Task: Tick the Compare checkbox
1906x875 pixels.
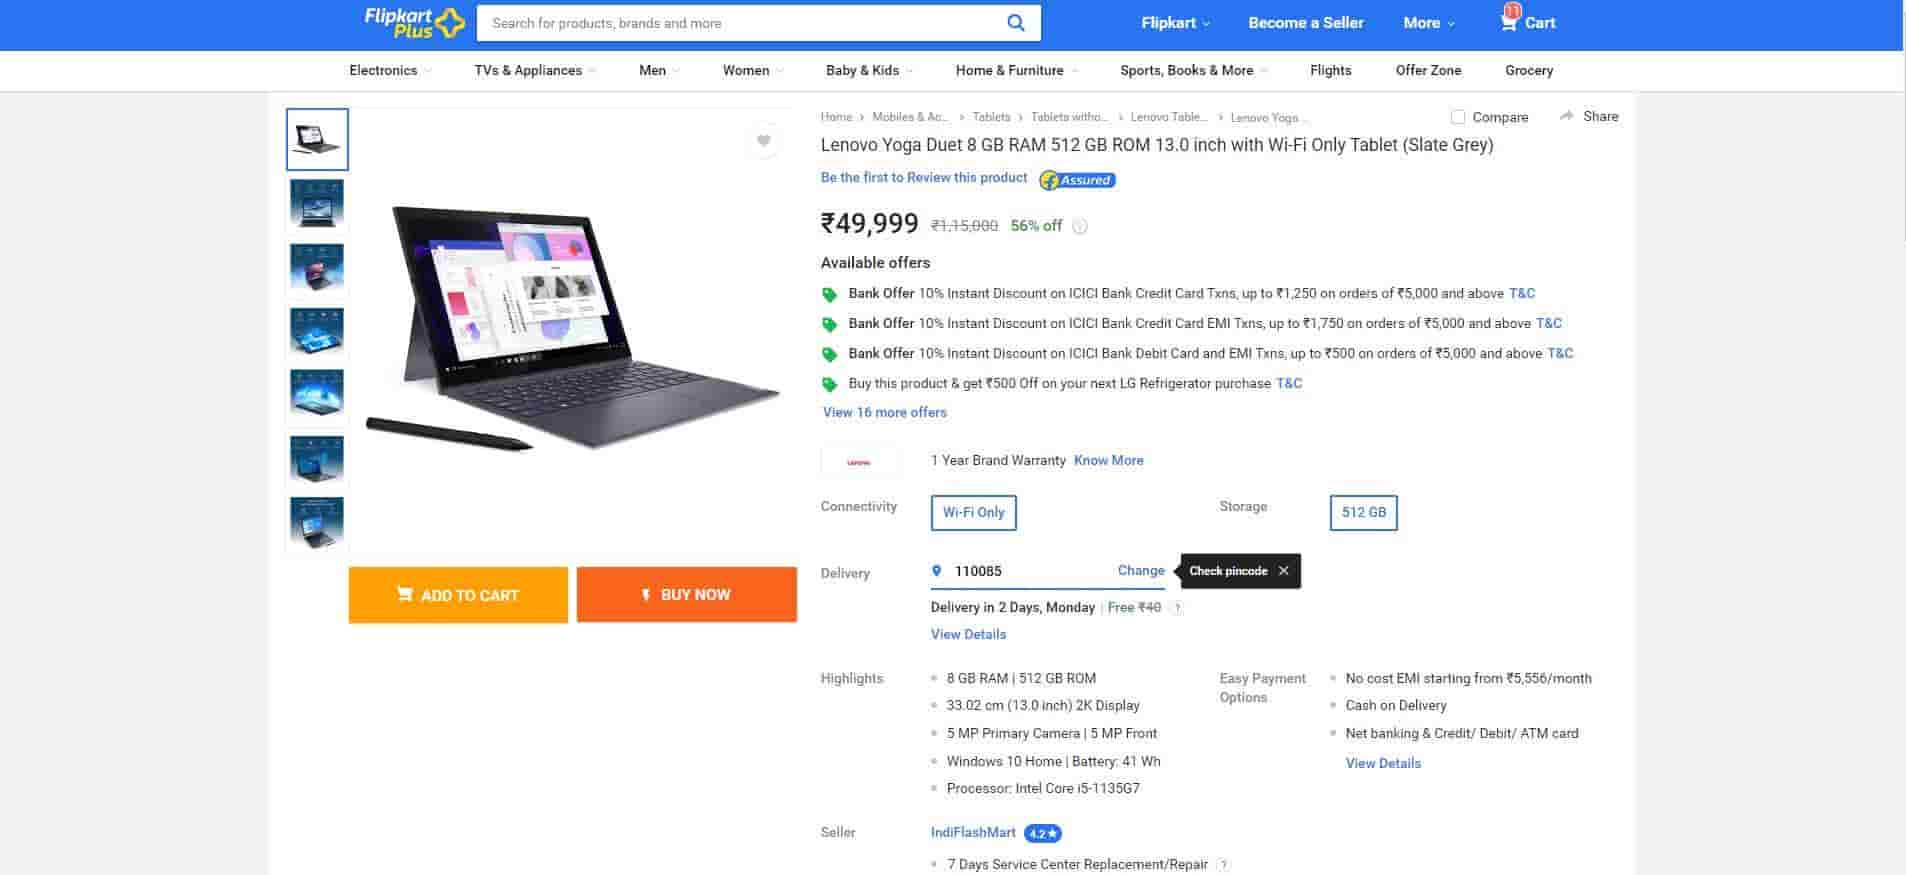Action: pos(1458,117)
